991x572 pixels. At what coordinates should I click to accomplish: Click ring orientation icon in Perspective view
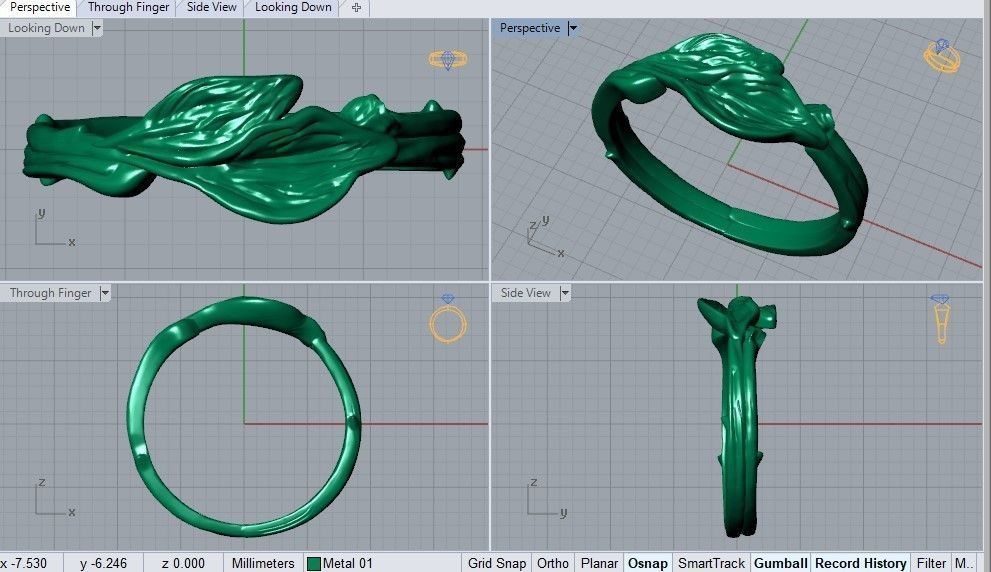(x=942, y=56)
